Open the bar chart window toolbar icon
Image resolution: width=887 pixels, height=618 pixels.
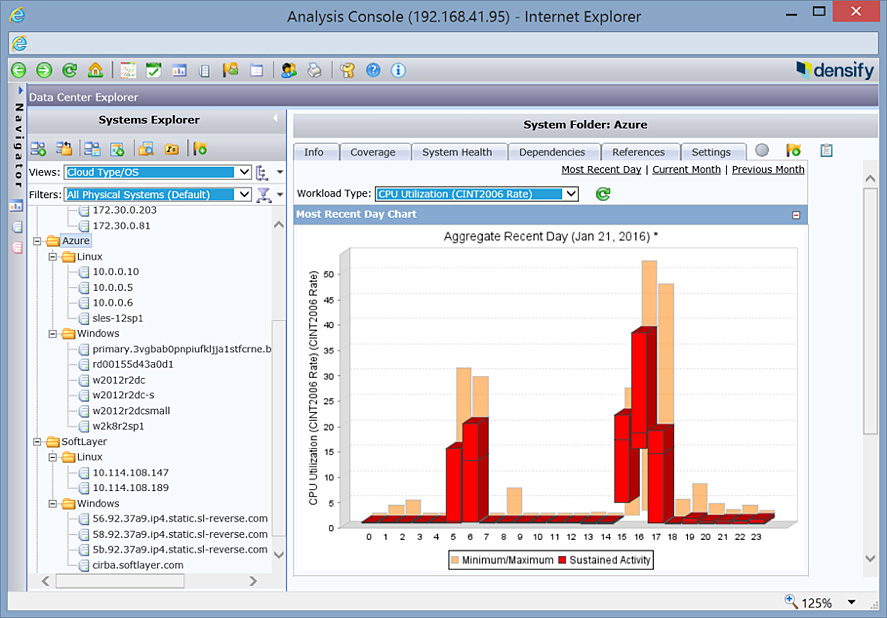(179, 70)
